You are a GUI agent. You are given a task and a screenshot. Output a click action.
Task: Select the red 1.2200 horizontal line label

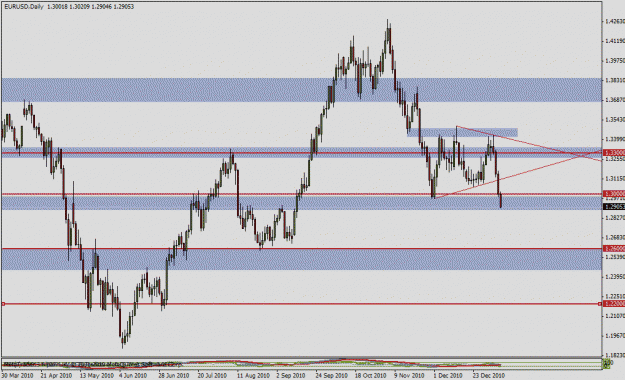(x=615, y=304)
